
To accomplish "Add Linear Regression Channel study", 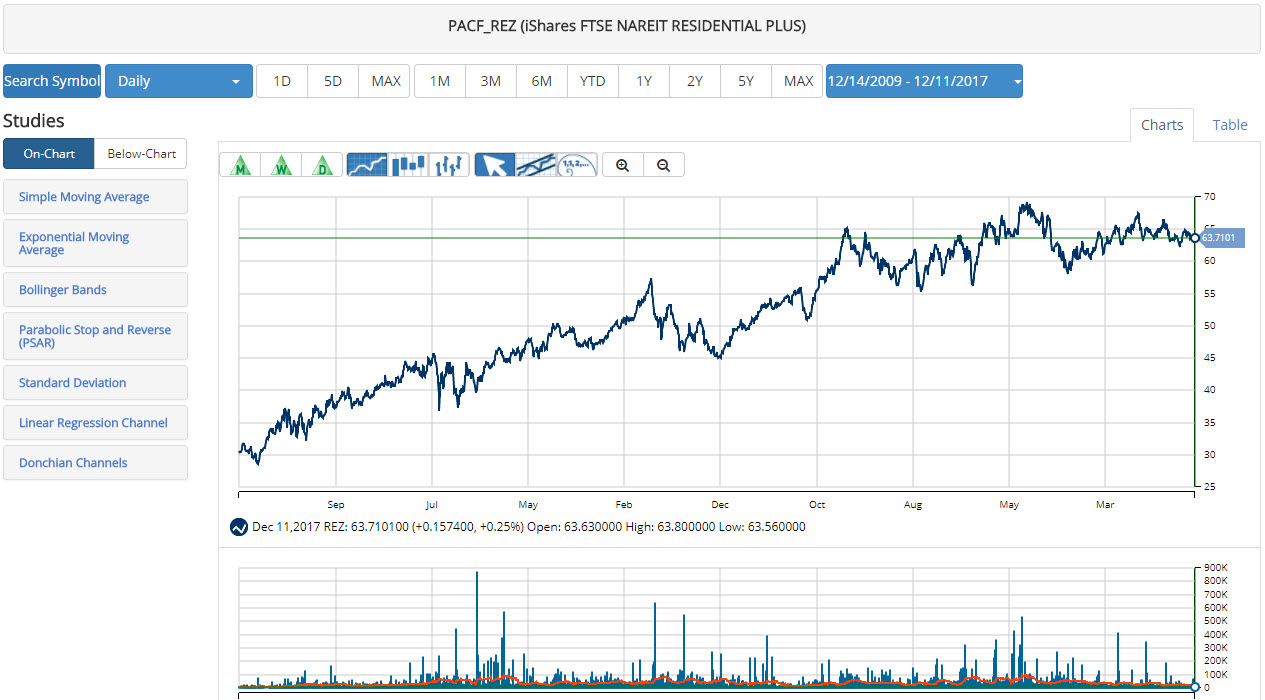I will pyautogui.click(x=95, y=423).
